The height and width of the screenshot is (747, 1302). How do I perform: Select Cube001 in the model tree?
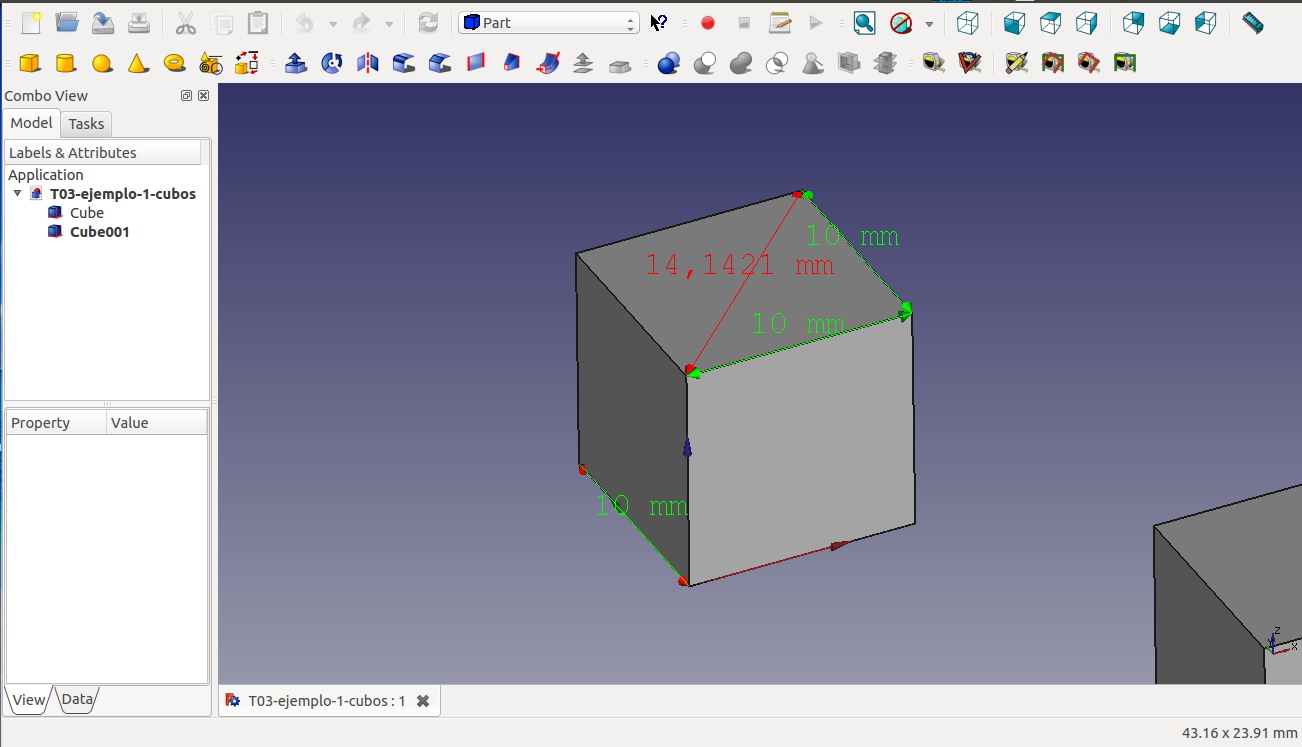[x=99, y=232]
